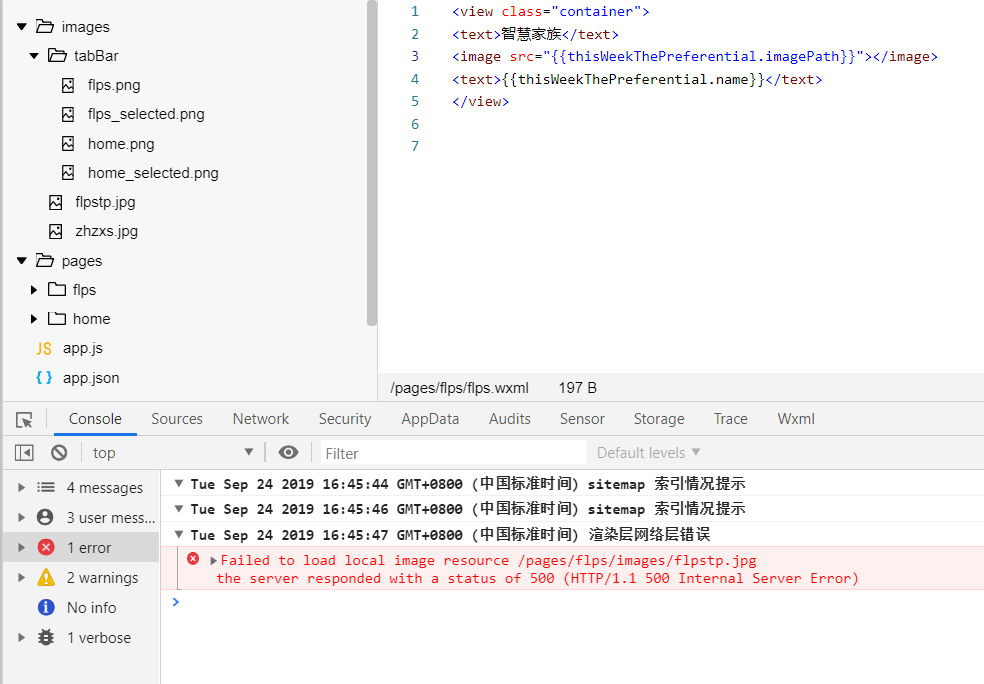
Task: Switch to the Network tab
Action: [x=260, y=419]
